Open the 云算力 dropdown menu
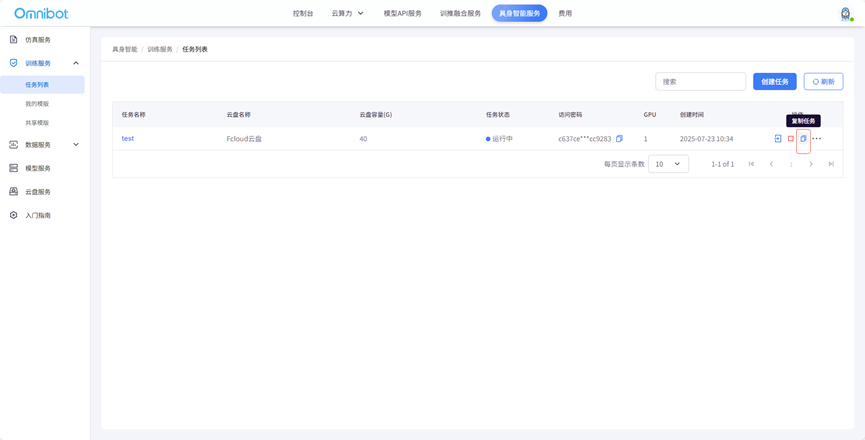Screen dimensions: 865x440 [348, 13]
